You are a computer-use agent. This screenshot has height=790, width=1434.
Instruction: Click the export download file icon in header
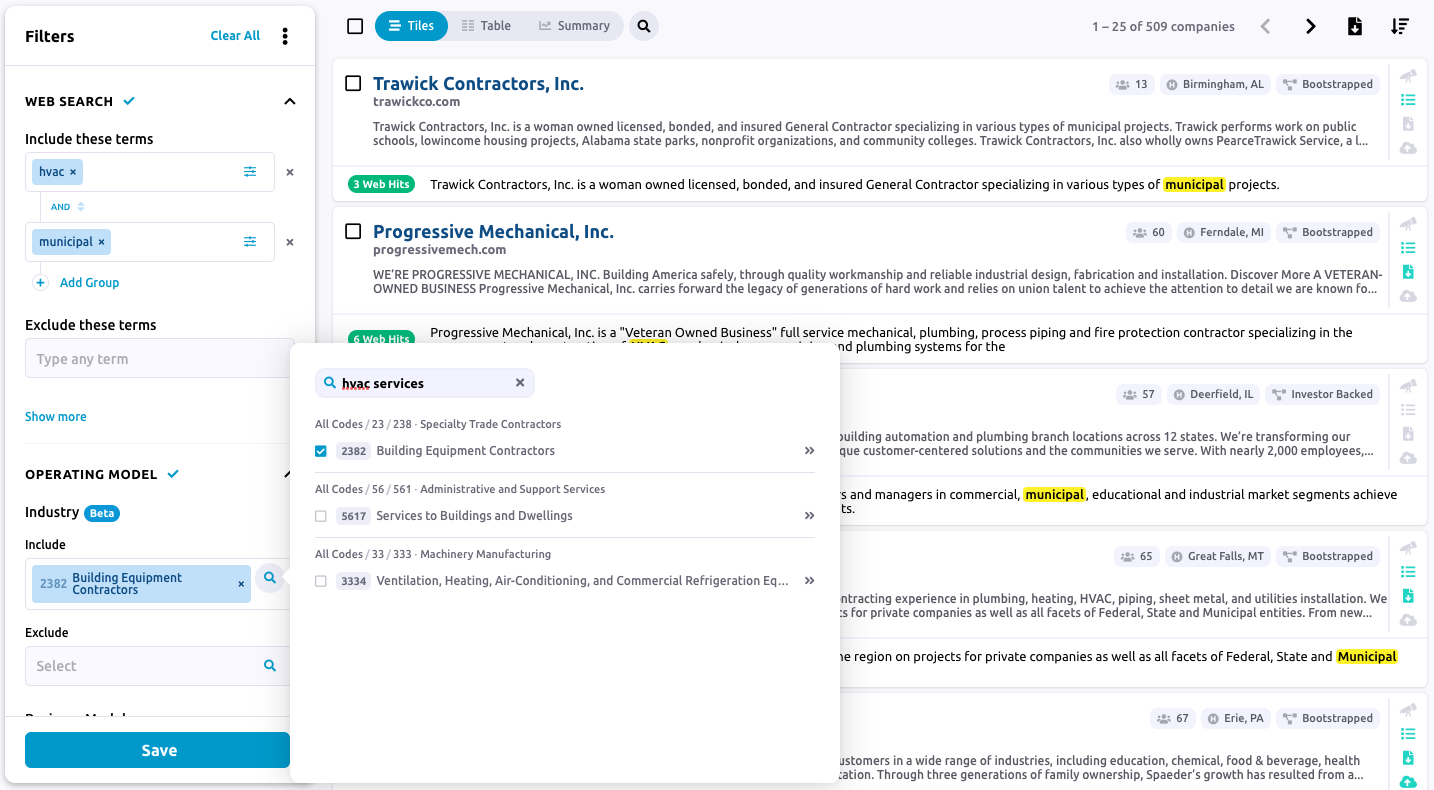coord(1355,27)
